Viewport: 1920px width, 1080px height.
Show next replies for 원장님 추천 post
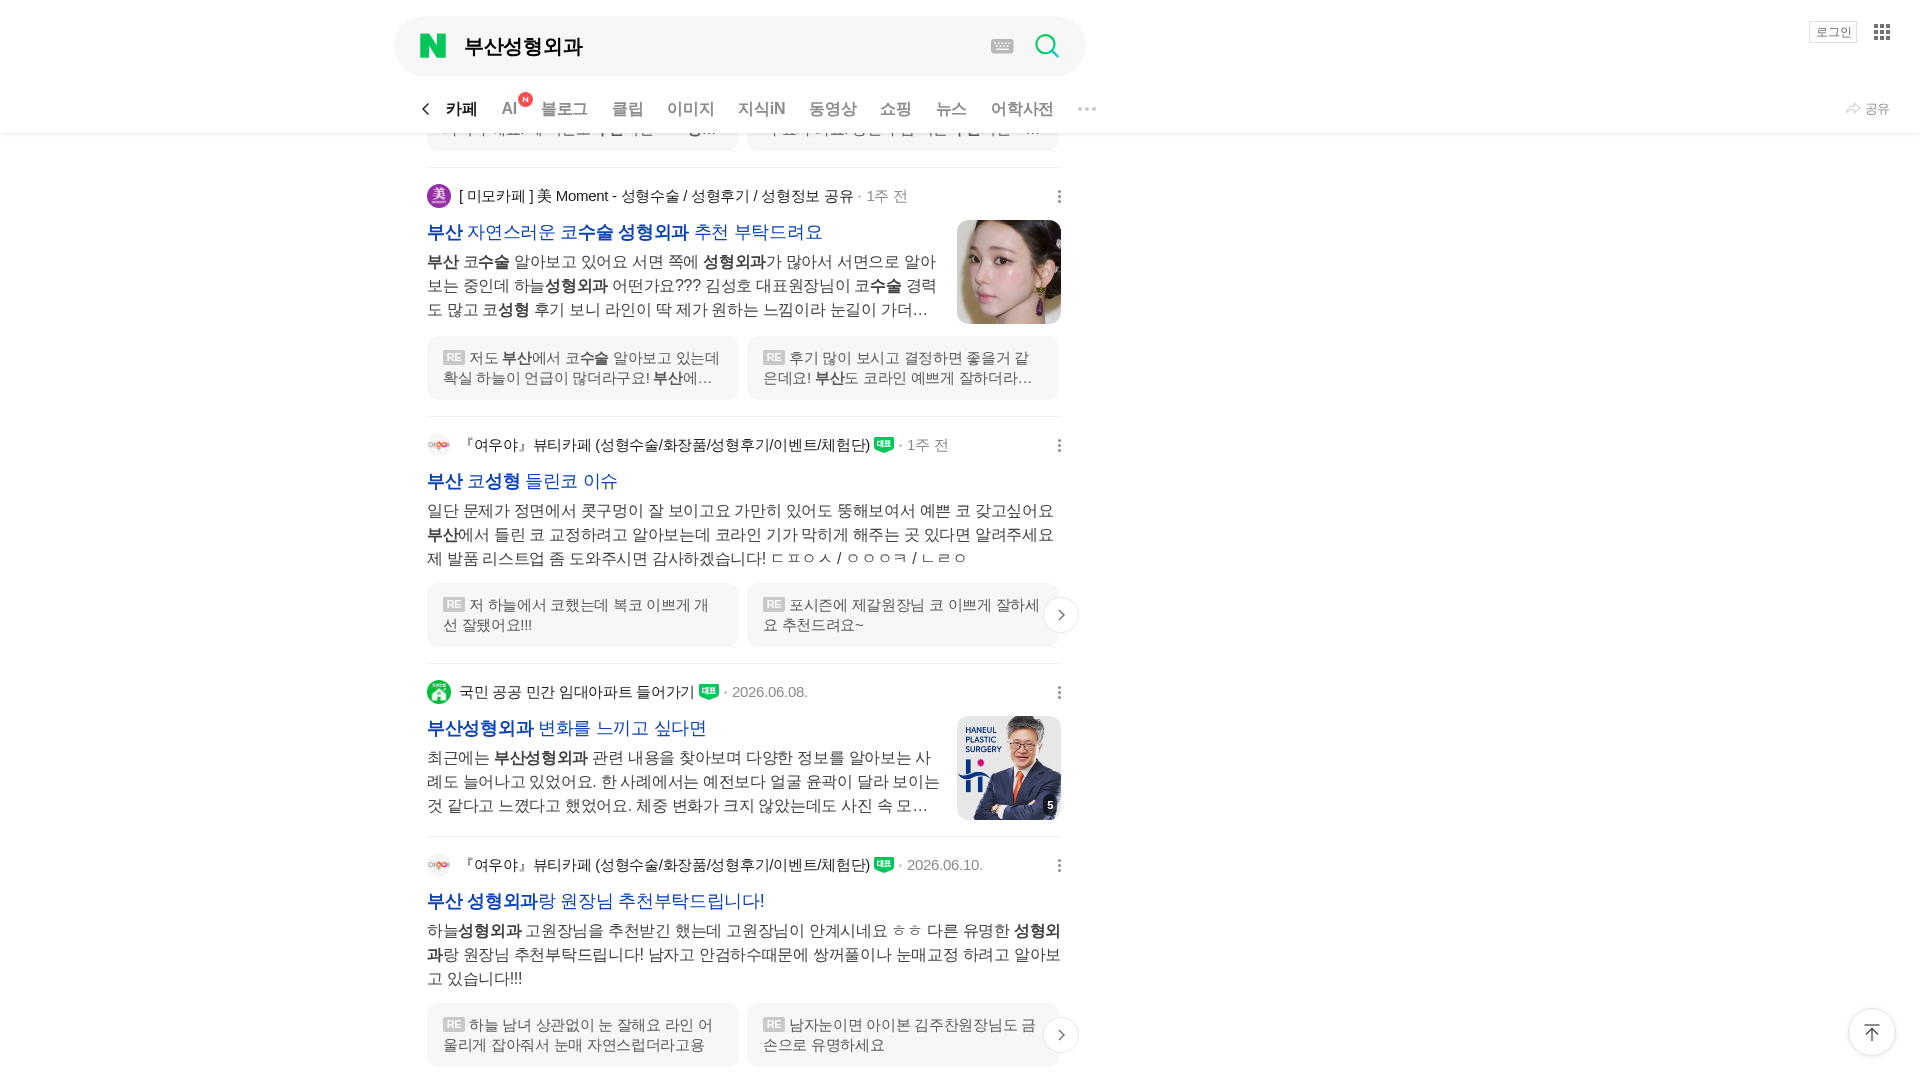click(1061, 1035)
